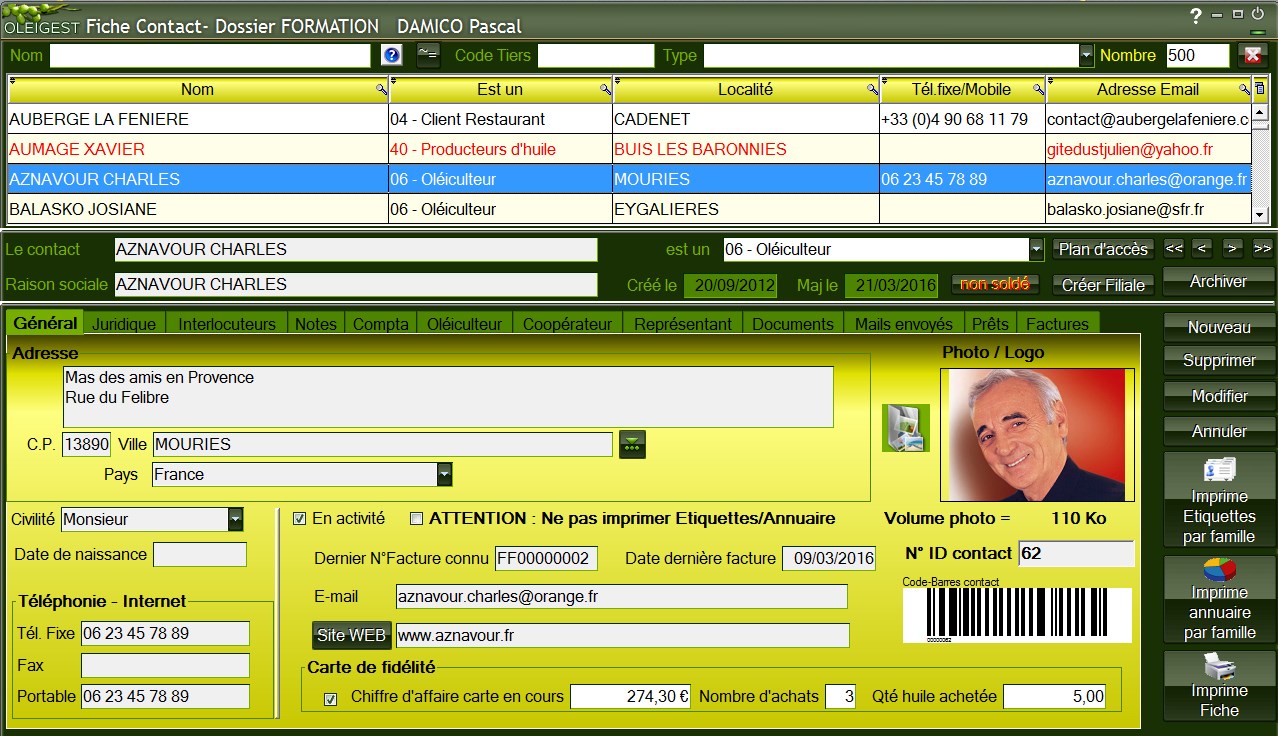Screen dimensions: 1278x736
Task: Click the green map button next to Ville
Action: pos(632,444)
